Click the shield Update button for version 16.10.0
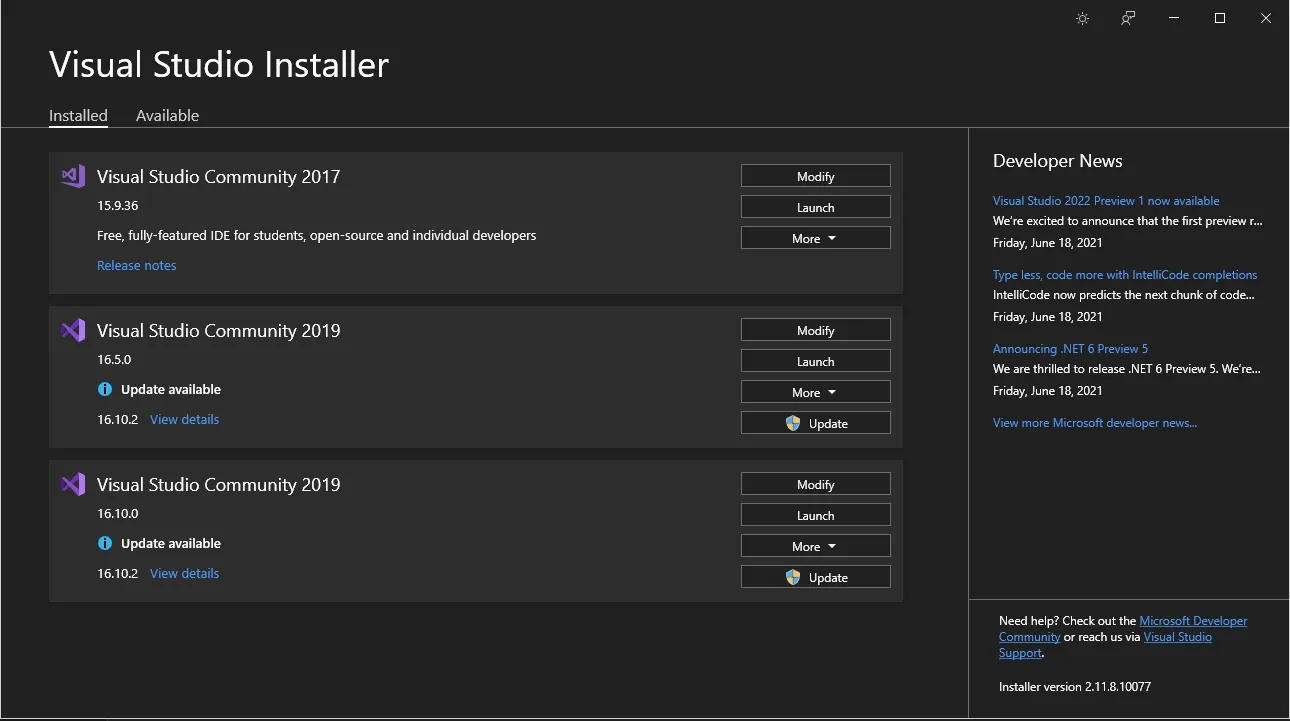Screen dimensions: 1290x721 [x=815, y=577]
